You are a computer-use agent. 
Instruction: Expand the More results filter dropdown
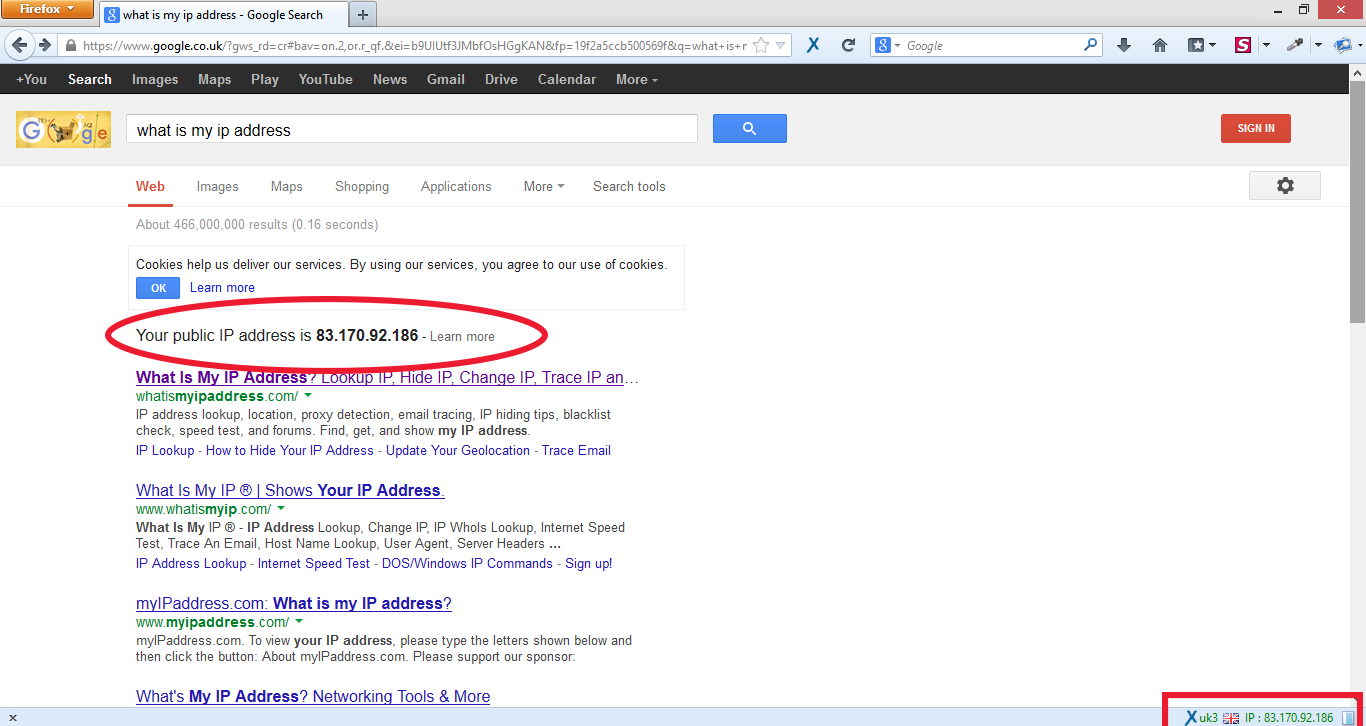(x=544, y=186)
